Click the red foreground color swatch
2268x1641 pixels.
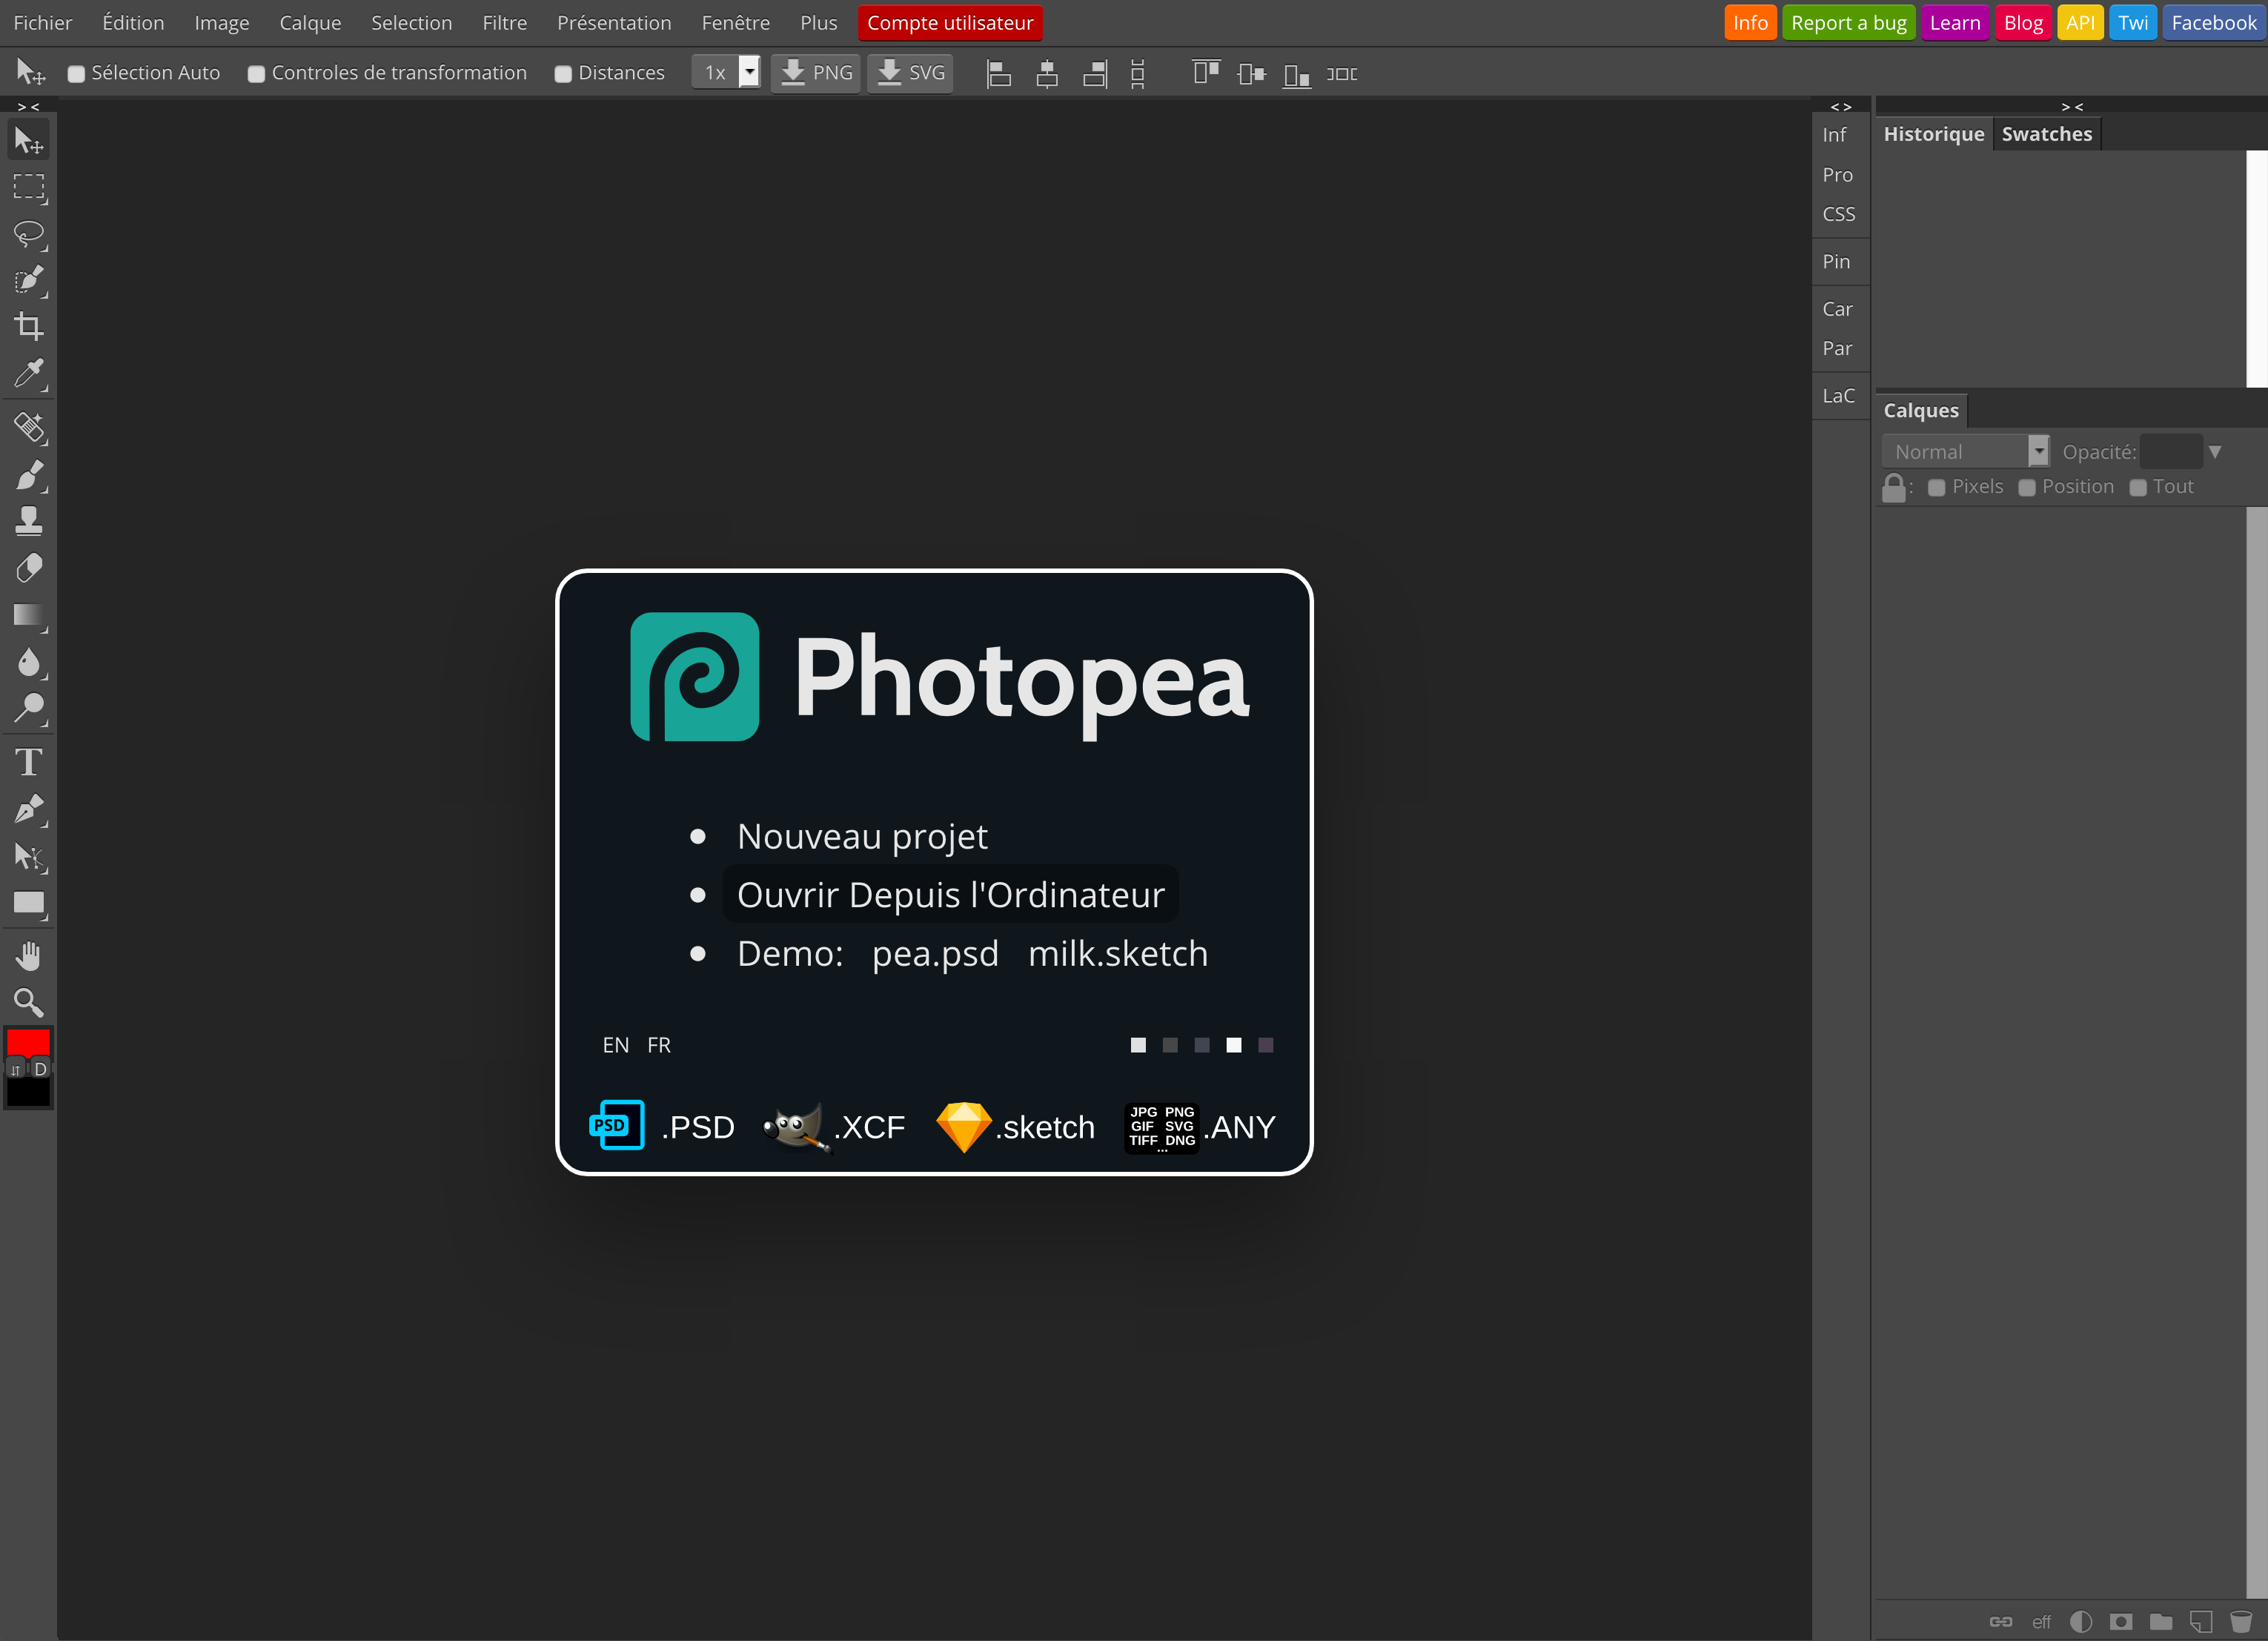(x=28, y=1043)
